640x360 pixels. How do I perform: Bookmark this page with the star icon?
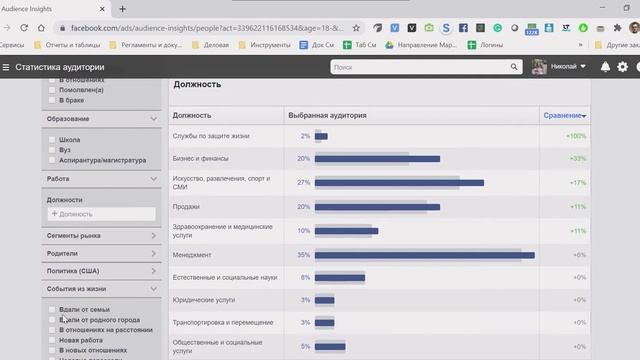[356, 28]
